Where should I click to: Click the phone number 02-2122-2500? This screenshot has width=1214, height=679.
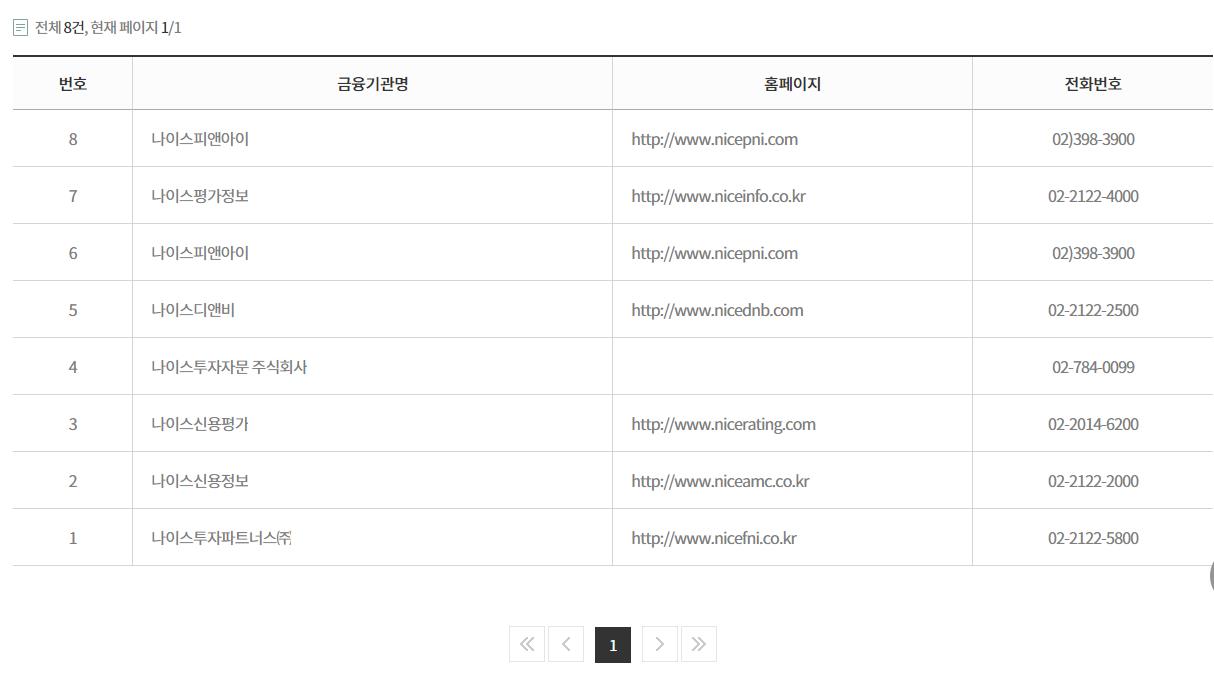(1093, 310)
